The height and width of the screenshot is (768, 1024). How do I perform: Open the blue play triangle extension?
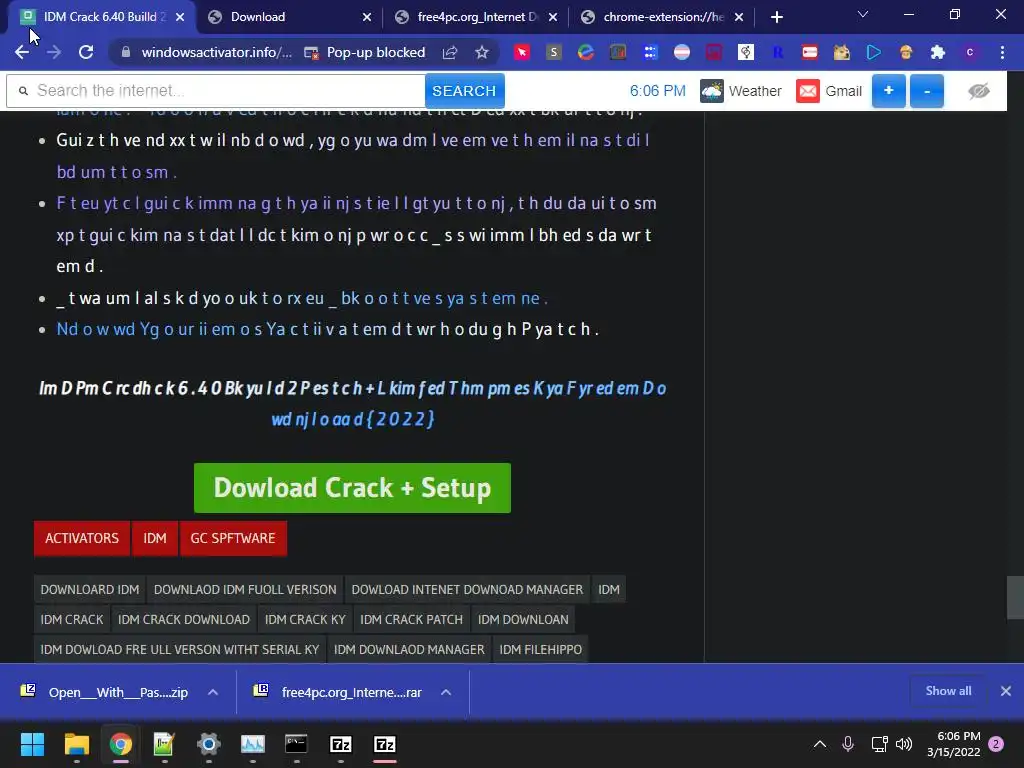pyautogui.click(x=874, y=52)
